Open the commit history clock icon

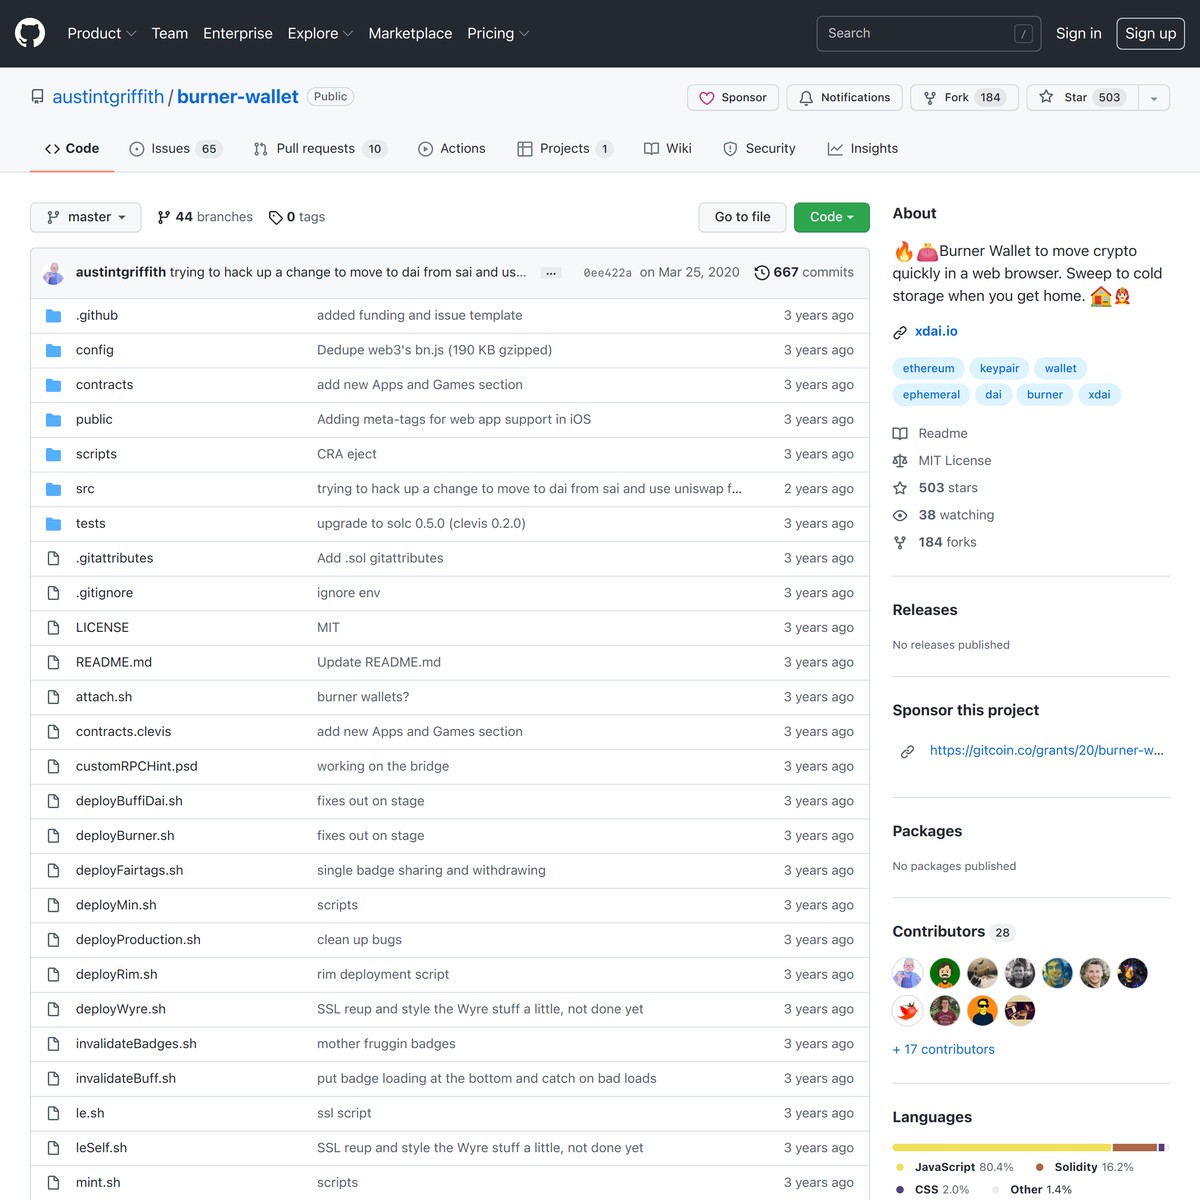coord(762,272)
